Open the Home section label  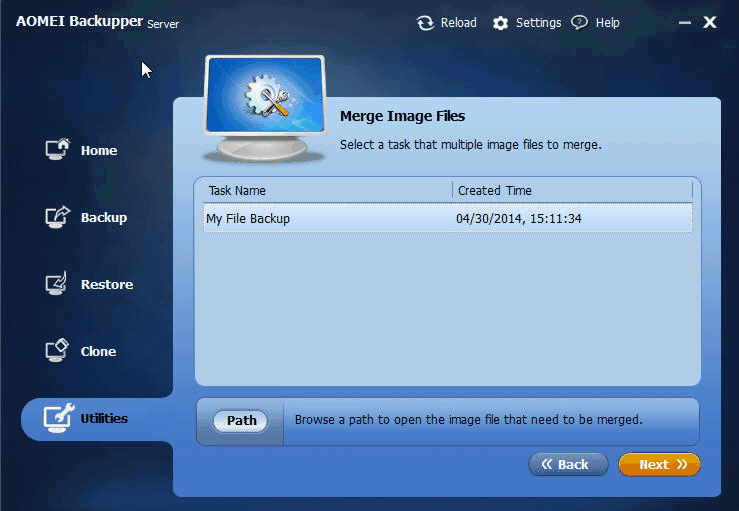click(99, 150)
